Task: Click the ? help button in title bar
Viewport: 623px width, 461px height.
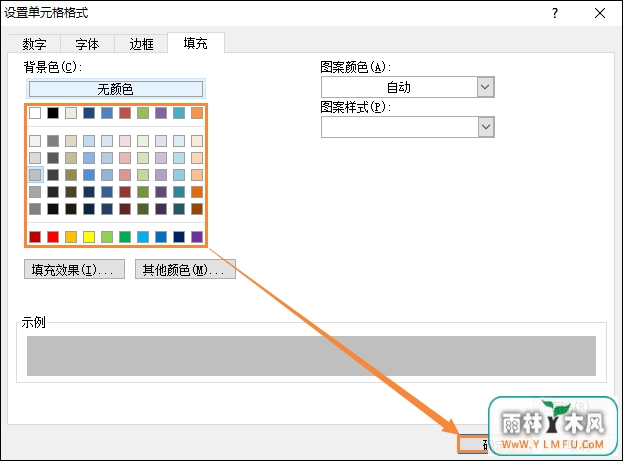Action: 555,13
